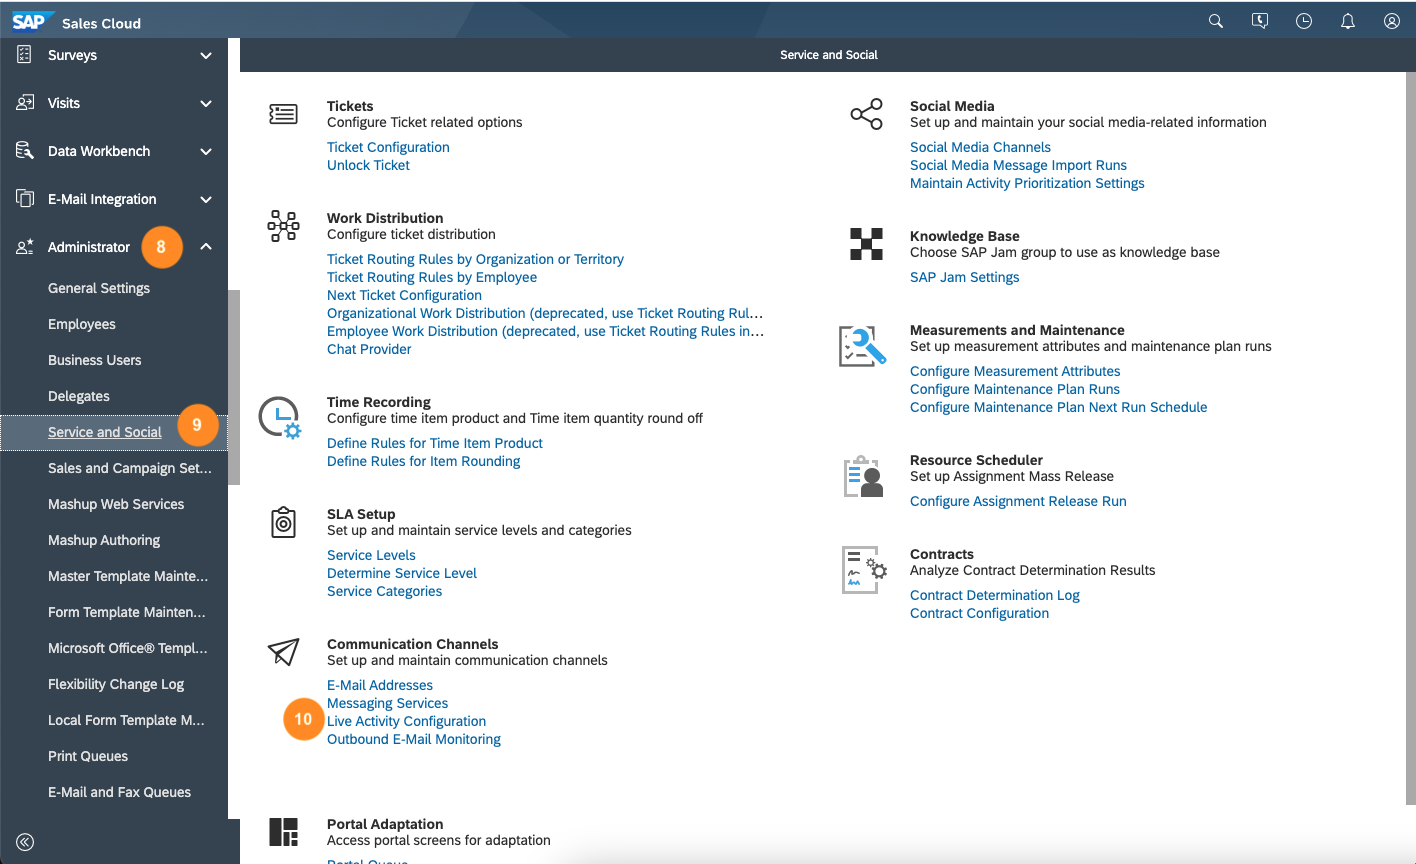Open Employees in sidebar
Screen dimensions: 1416x864
82,324
